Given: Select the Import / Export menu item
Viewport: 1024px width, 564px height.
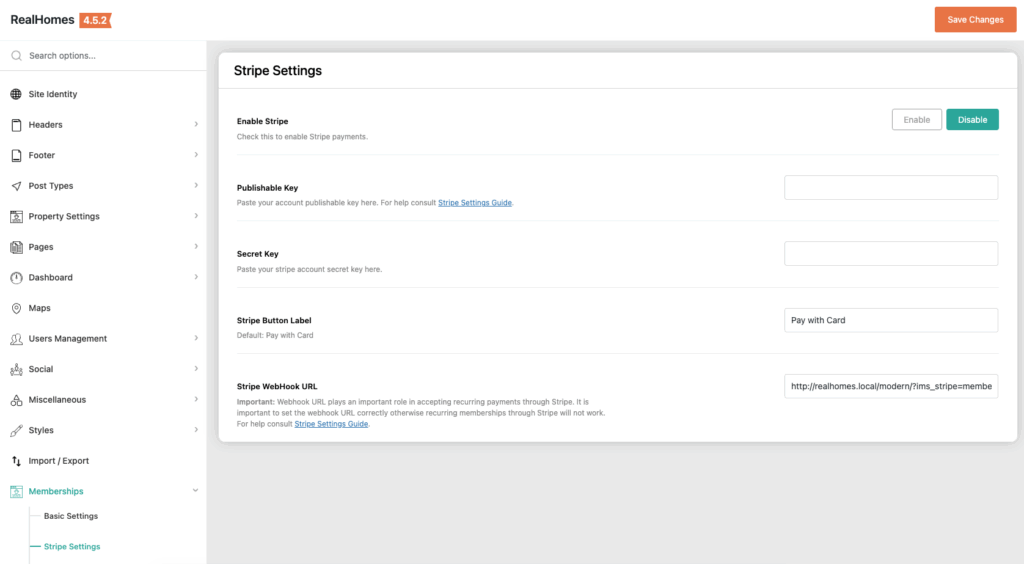Looking at the screenshot, I should pyautogui.click(x=58, y=461).
